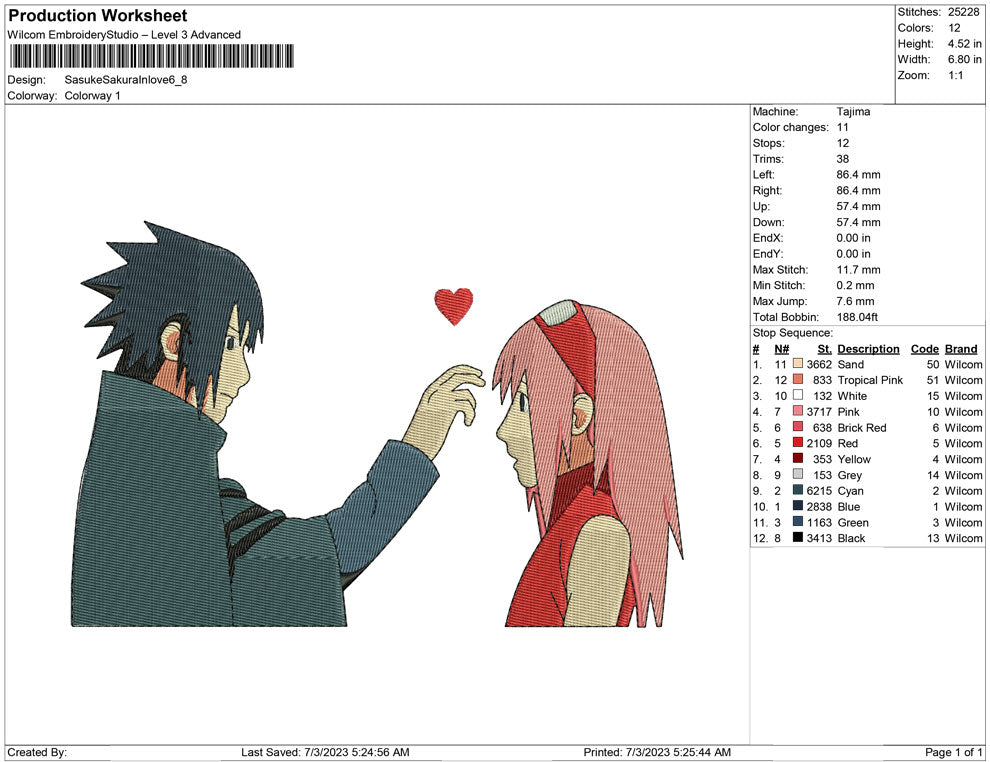Image resolution: width=990 pixels, height=762 pixels.
Task: Select the Green thread color swatch
Action: click(x=797, y=522)
